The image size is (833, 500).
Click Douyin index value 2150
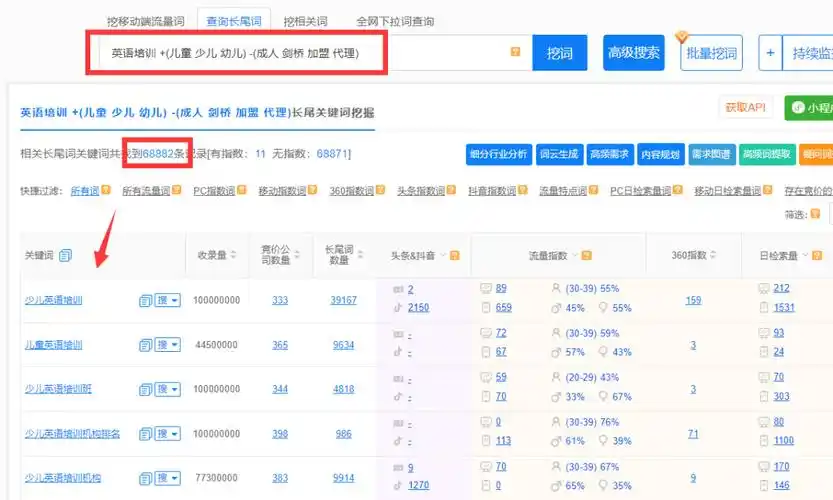click(x=418, y=308)
